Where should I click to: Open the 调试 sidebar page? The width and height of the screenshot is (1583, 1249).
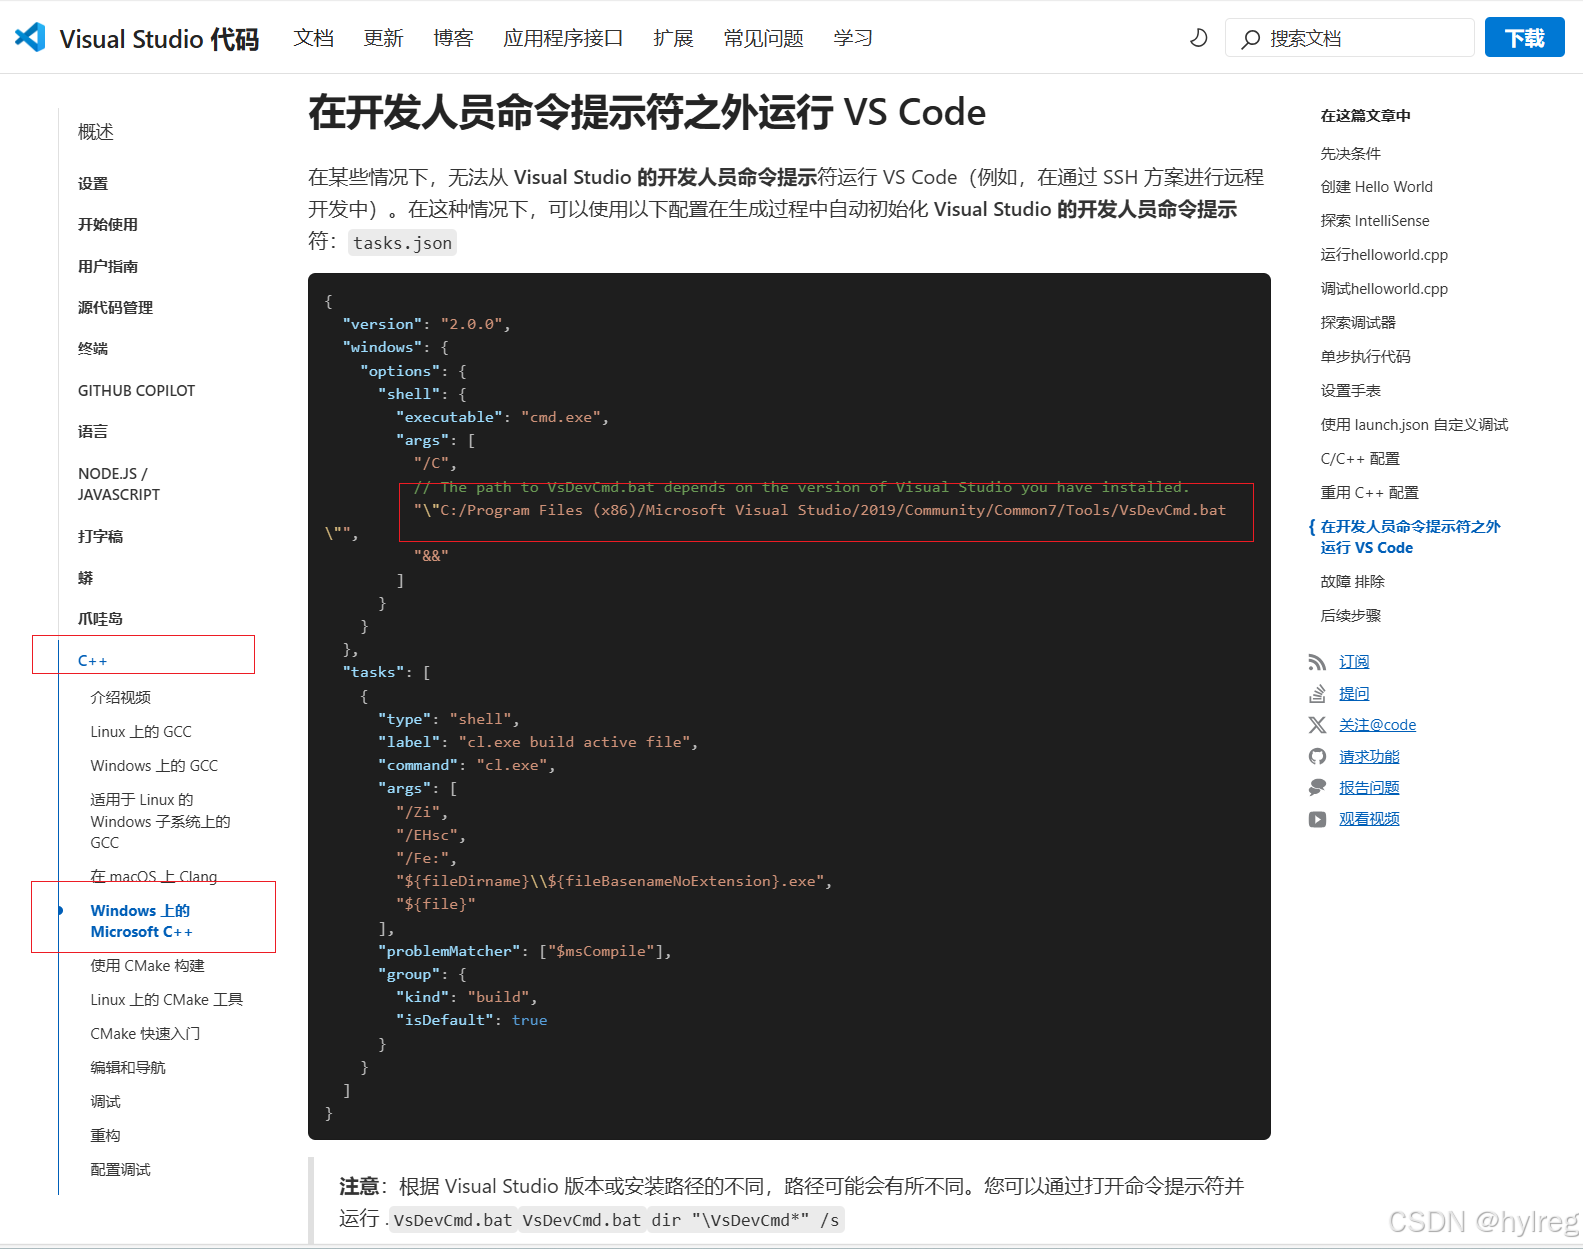(x=105, y=1102)
